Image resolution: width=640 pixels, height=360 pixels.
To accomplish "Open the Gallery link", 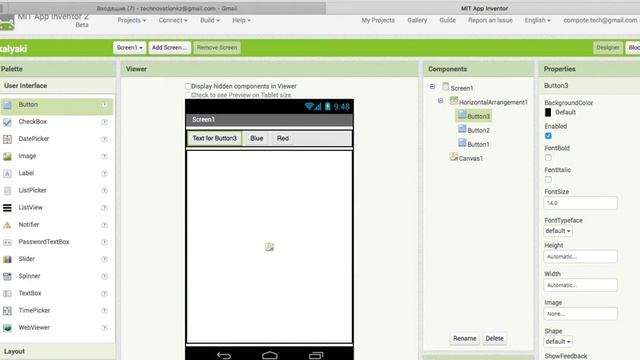I will (417, 20).
